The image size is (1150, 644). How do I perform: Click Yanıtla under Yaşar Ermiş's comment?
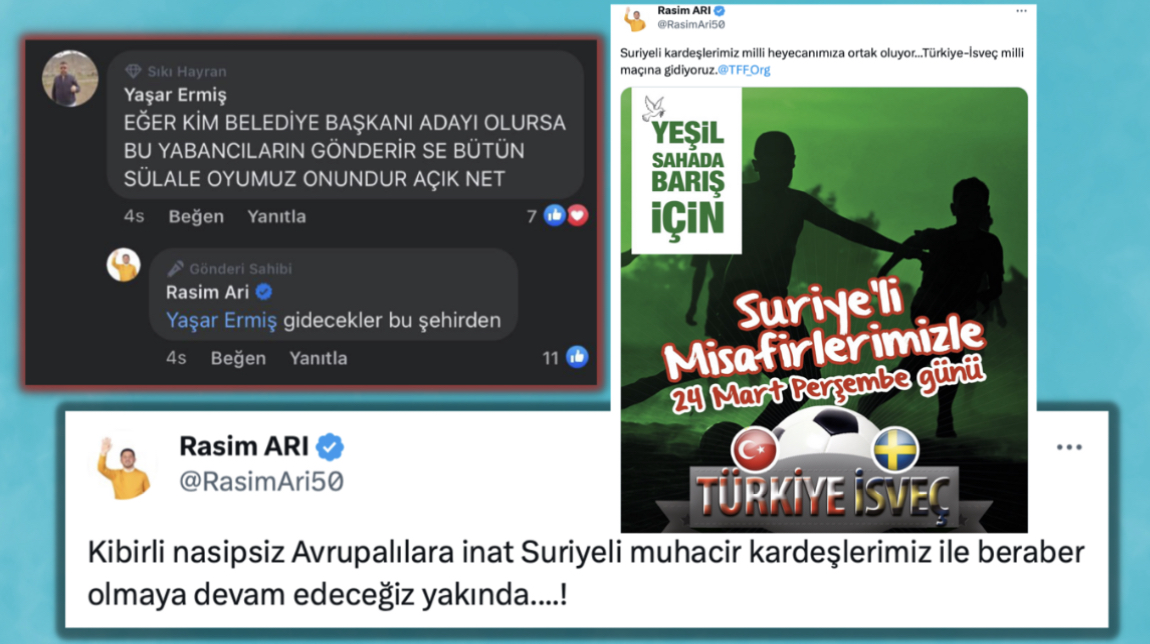coord(276,216)
